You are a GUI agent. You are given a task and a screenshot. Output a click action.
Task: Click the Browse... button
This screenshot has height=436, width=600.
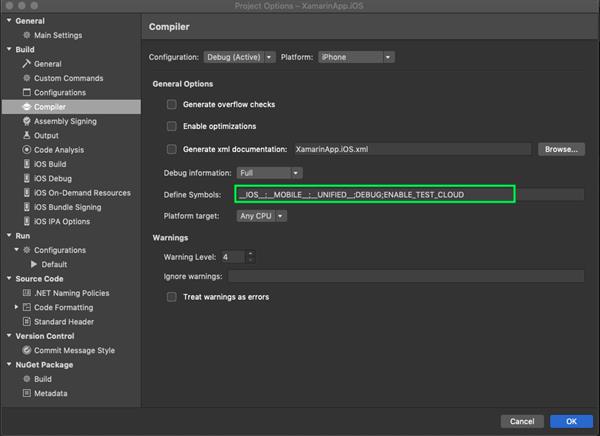(560, 149)
